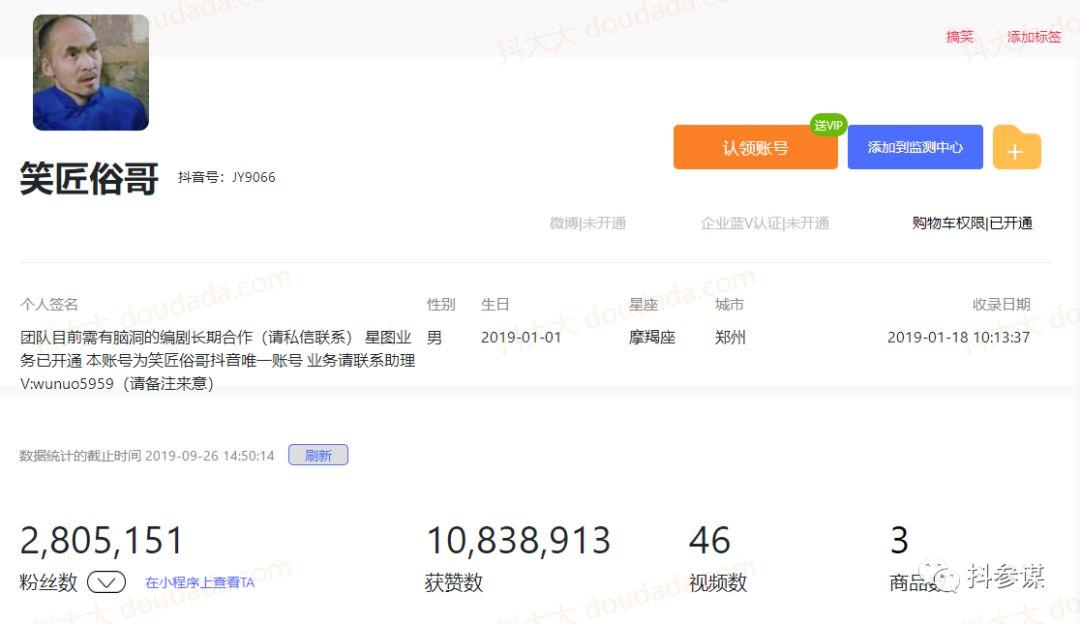Screen dimensions: 1080x624
Task: Click the likes count 10,838,913
Action: coord(516,540)
